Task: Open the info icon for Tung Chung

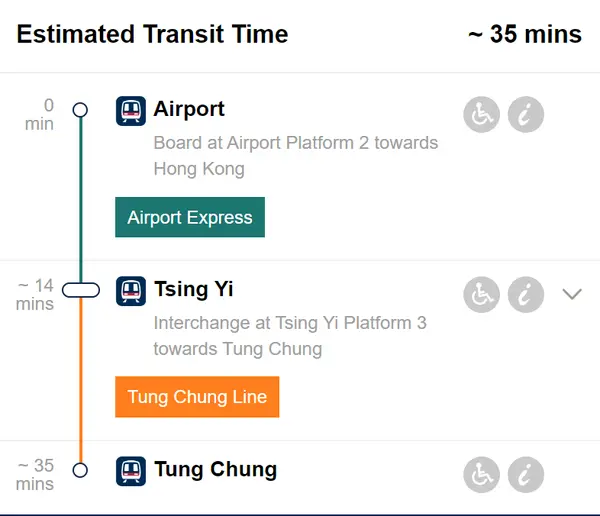Action: pos(526,475)
